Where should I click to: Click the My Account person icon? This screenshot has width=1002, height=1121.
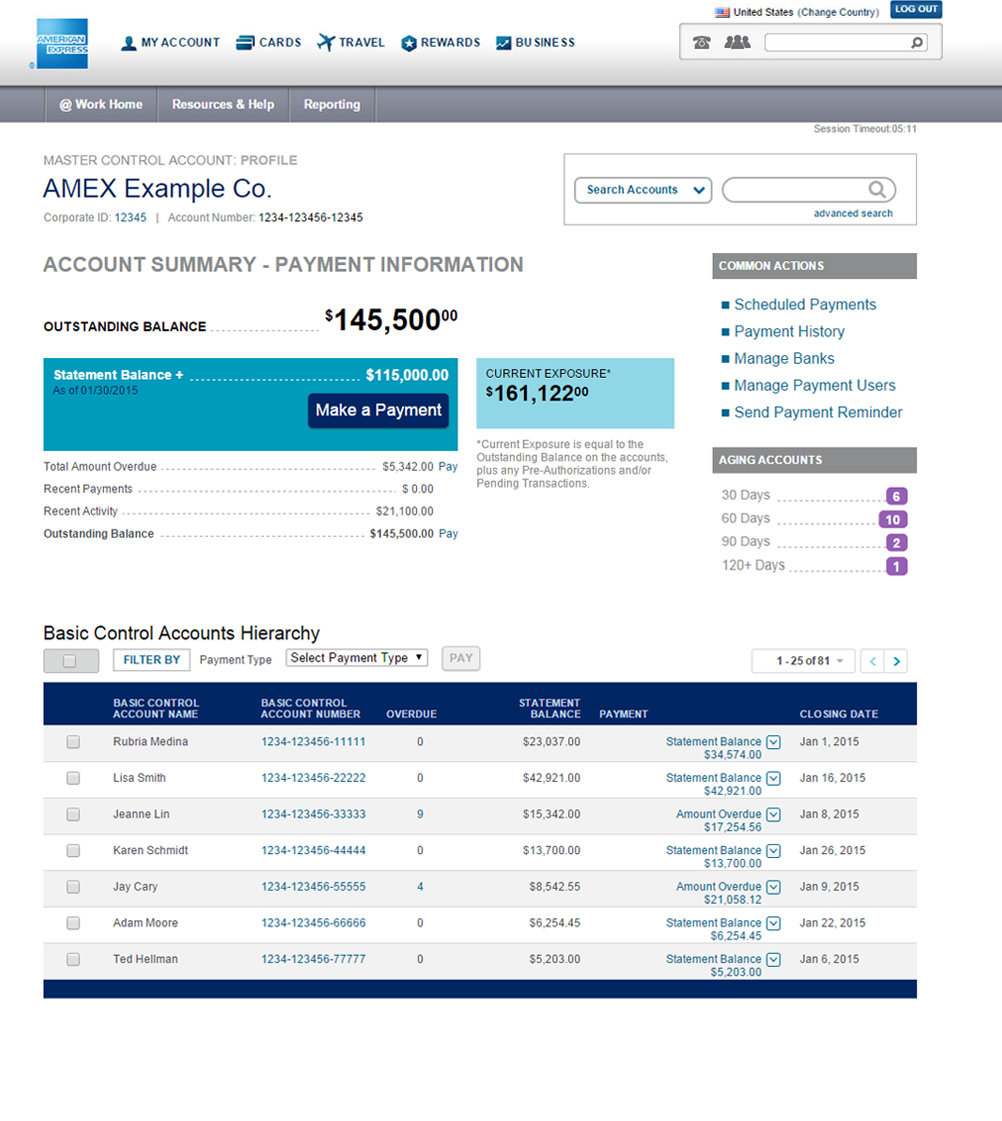pyautogui.click(x=129, y=43)
